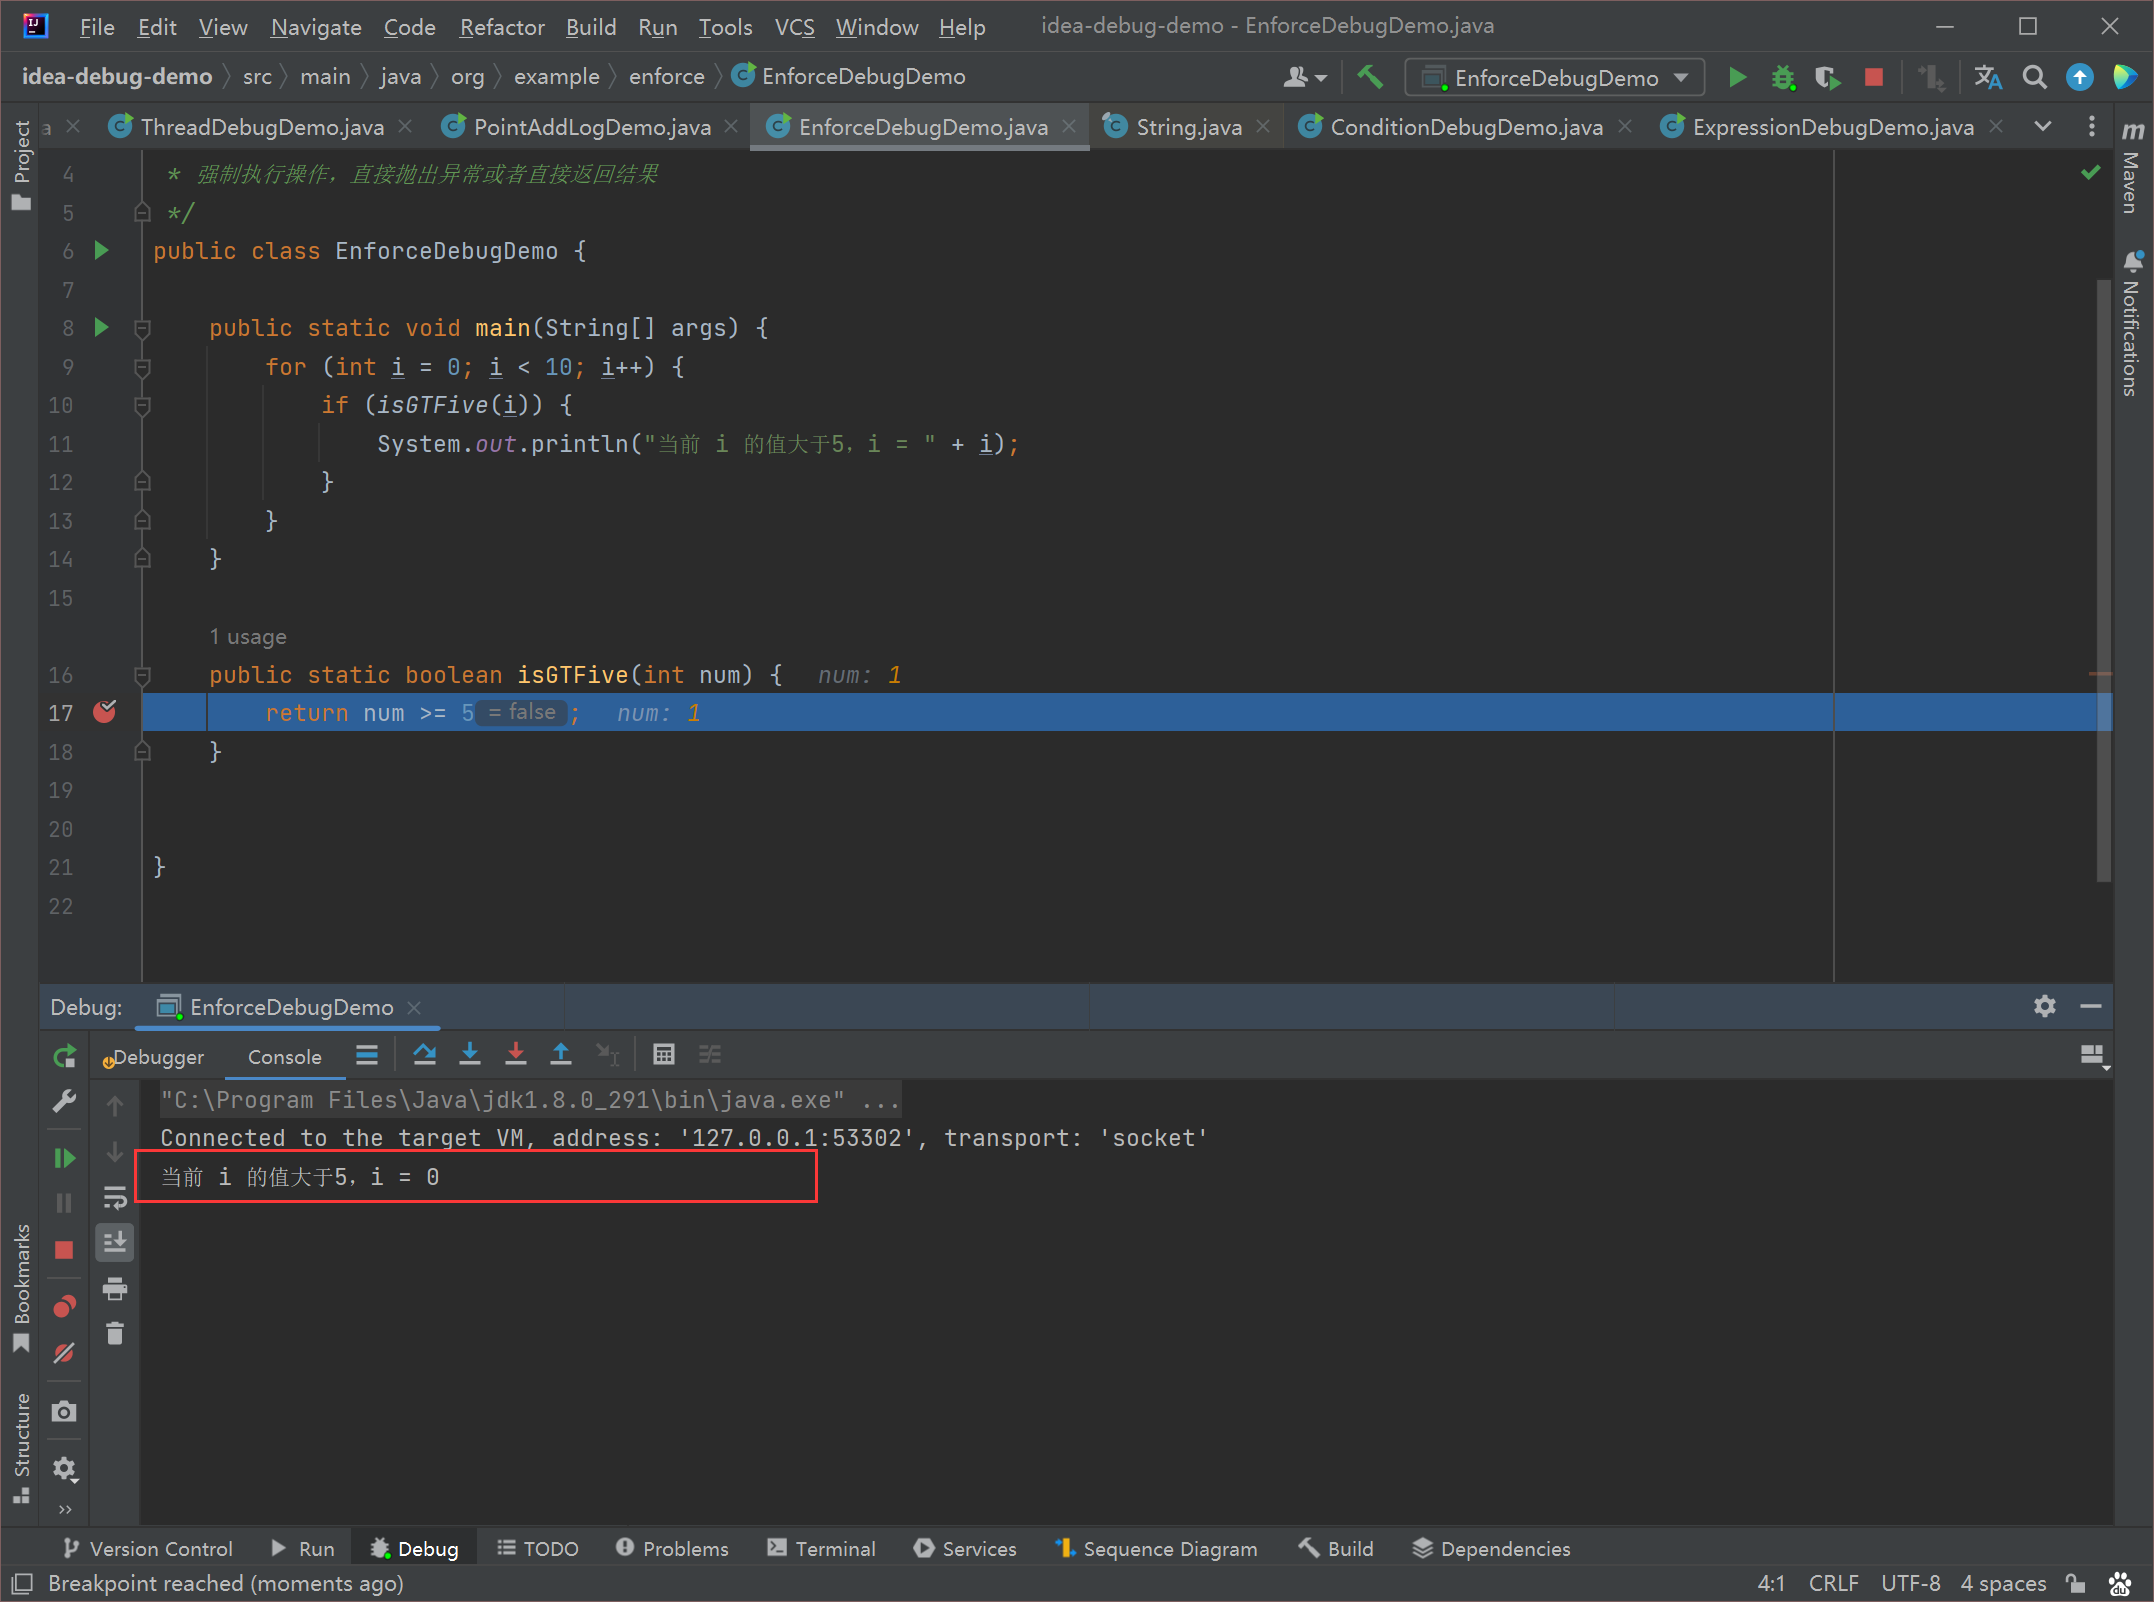2154x1602 pixels.
Task: Show hidden editor tabs chevron
Action: (x=2043, y=127)
